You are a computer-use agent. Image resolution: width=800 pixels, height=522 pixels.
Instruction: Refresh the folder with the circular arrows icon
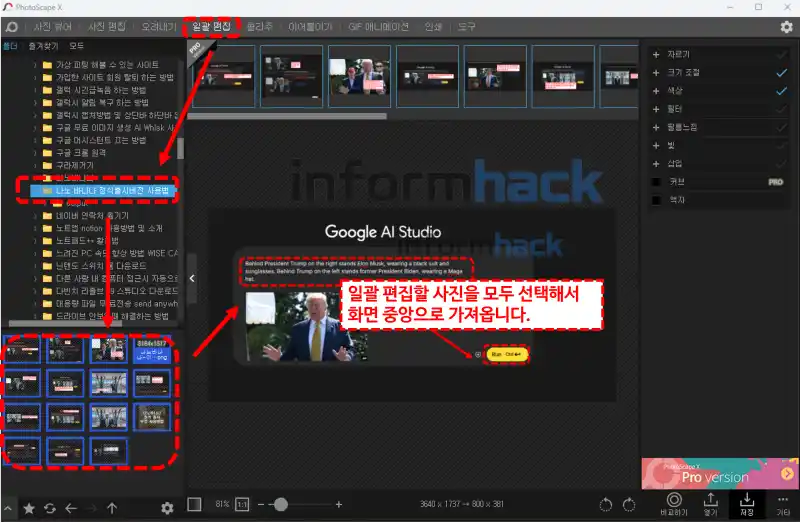tap(50, 508)
